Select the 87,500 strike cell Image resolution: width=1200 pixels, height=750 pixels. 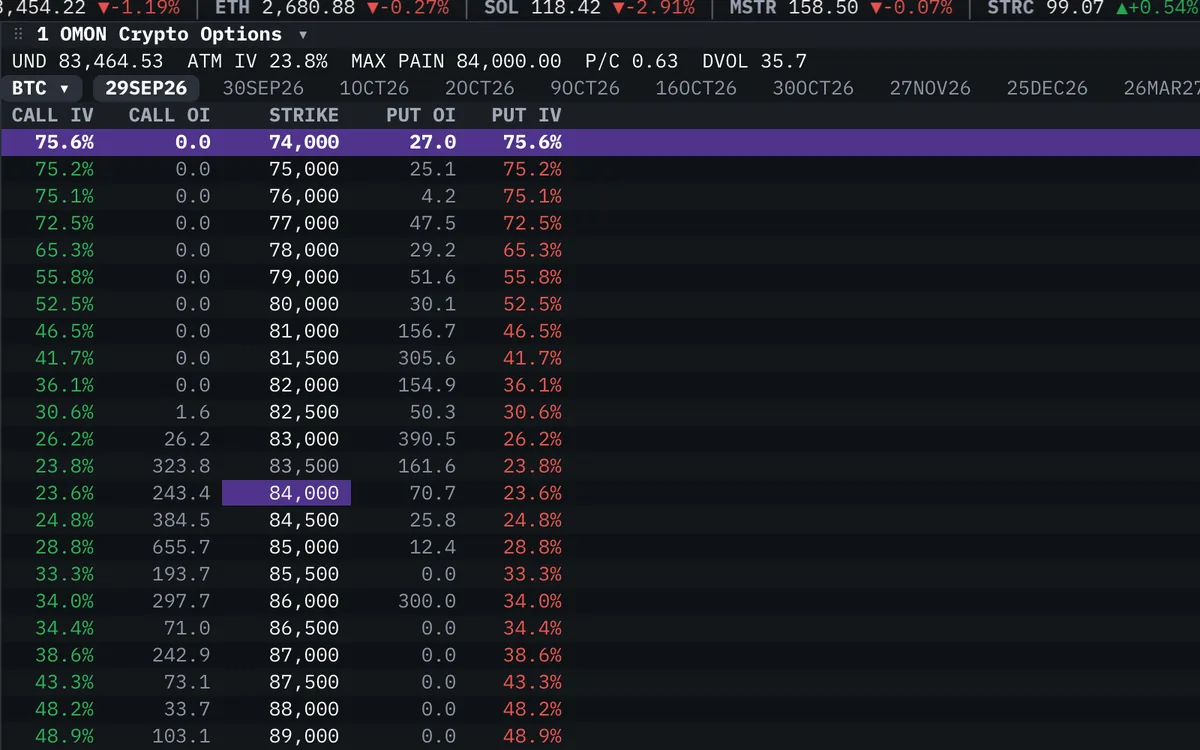tap(304, 682)
